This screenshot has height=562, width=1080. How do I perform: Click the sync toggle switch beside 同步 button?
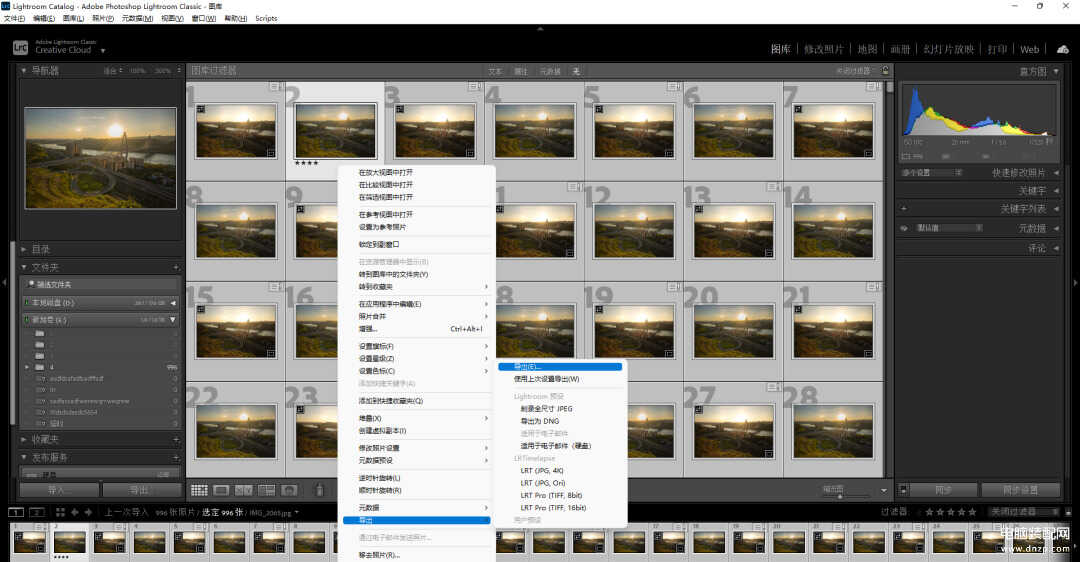pyautogui.click(x=903, y=490)
